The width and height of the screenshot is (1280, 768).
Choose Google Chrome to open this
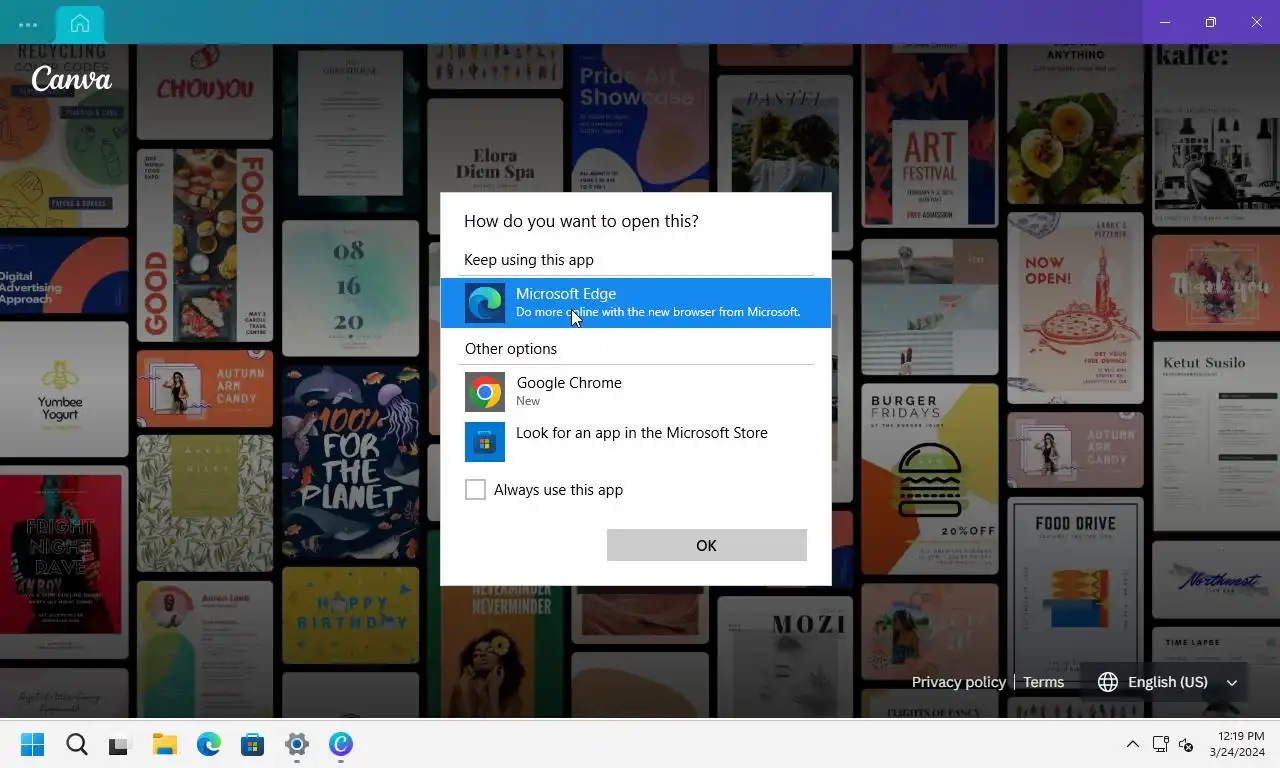636,392
